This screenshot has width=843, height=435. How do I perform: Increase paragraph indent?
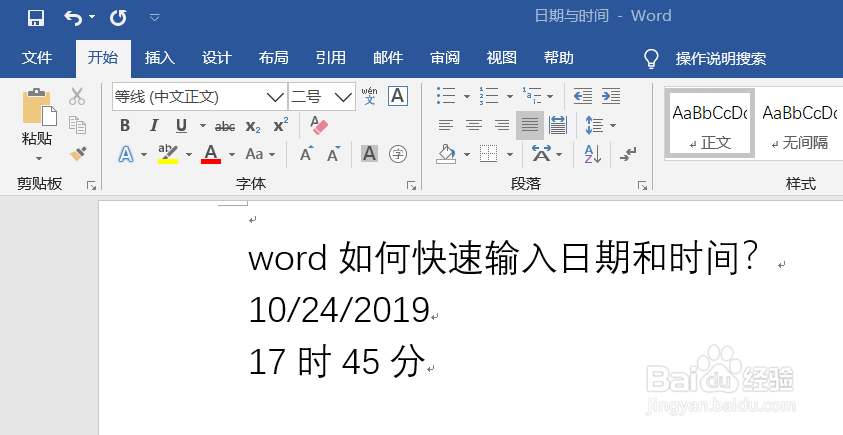click(x=611, y=96)
